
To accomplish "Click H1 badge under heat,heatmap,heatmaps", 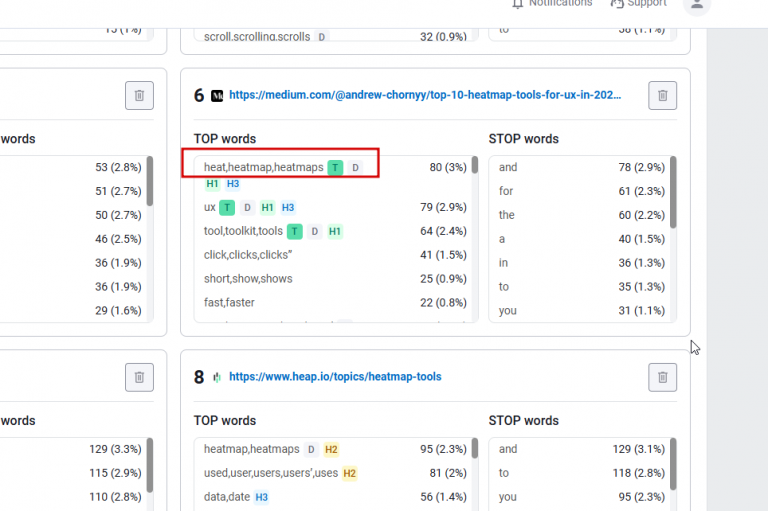I will (212, 184).
